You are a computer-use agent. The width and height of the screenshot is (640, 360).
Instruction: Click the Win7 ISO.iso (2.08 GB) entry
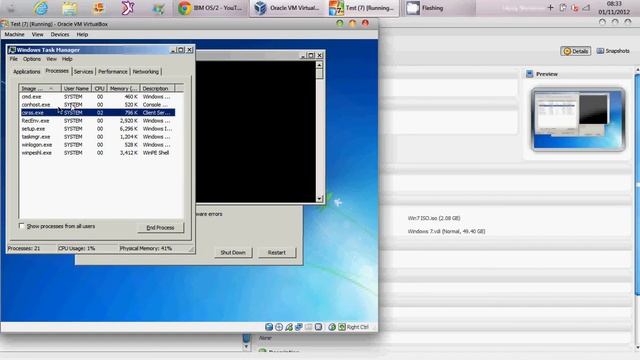434,218
